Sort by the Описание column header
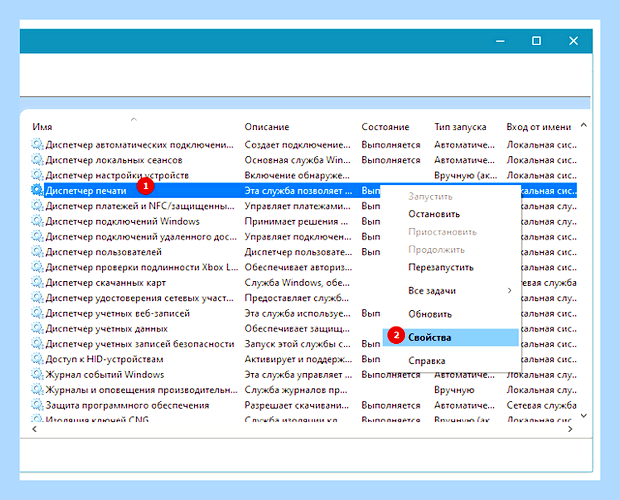 267,127
